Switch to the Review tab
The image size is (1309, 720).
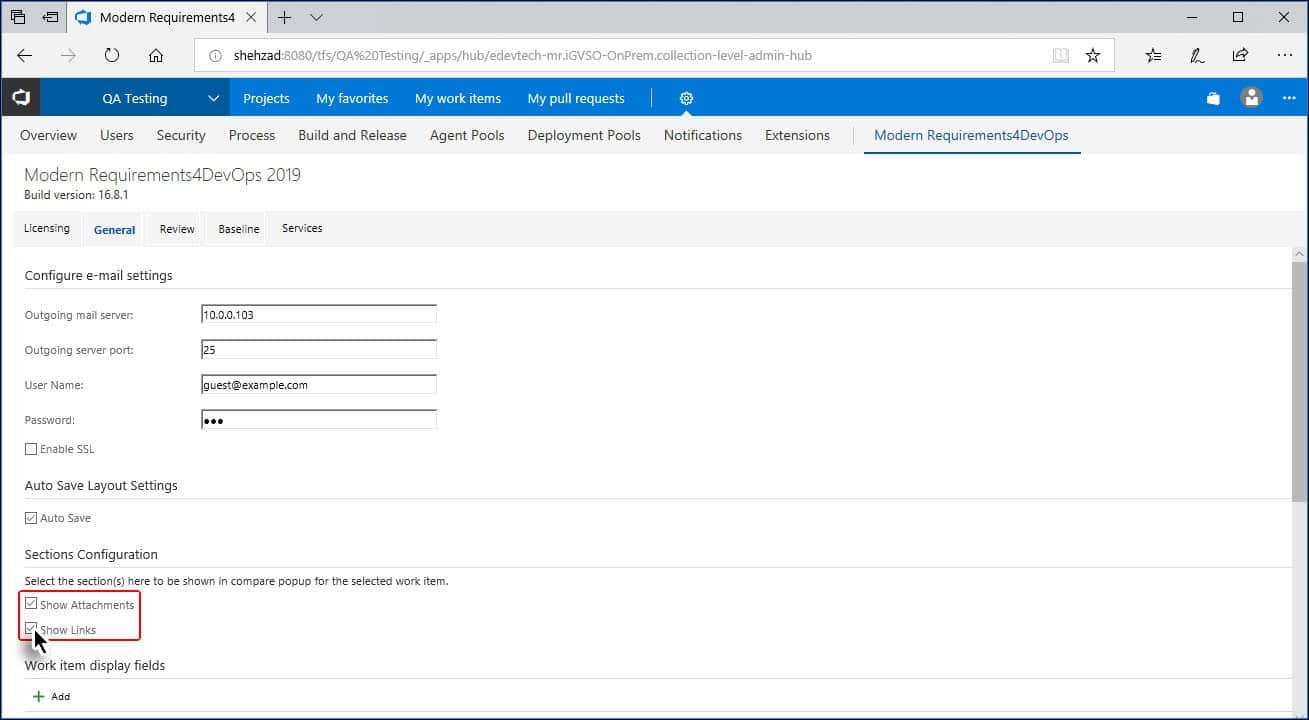[x=177, y=230]
